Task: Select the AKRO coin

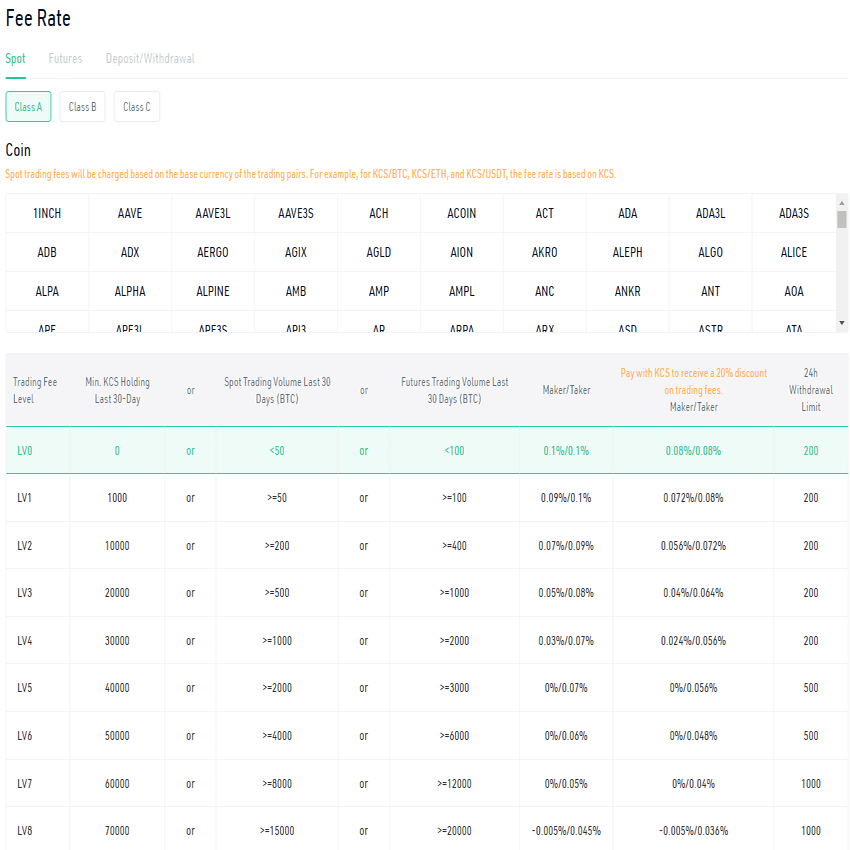Action: point(544,252)
